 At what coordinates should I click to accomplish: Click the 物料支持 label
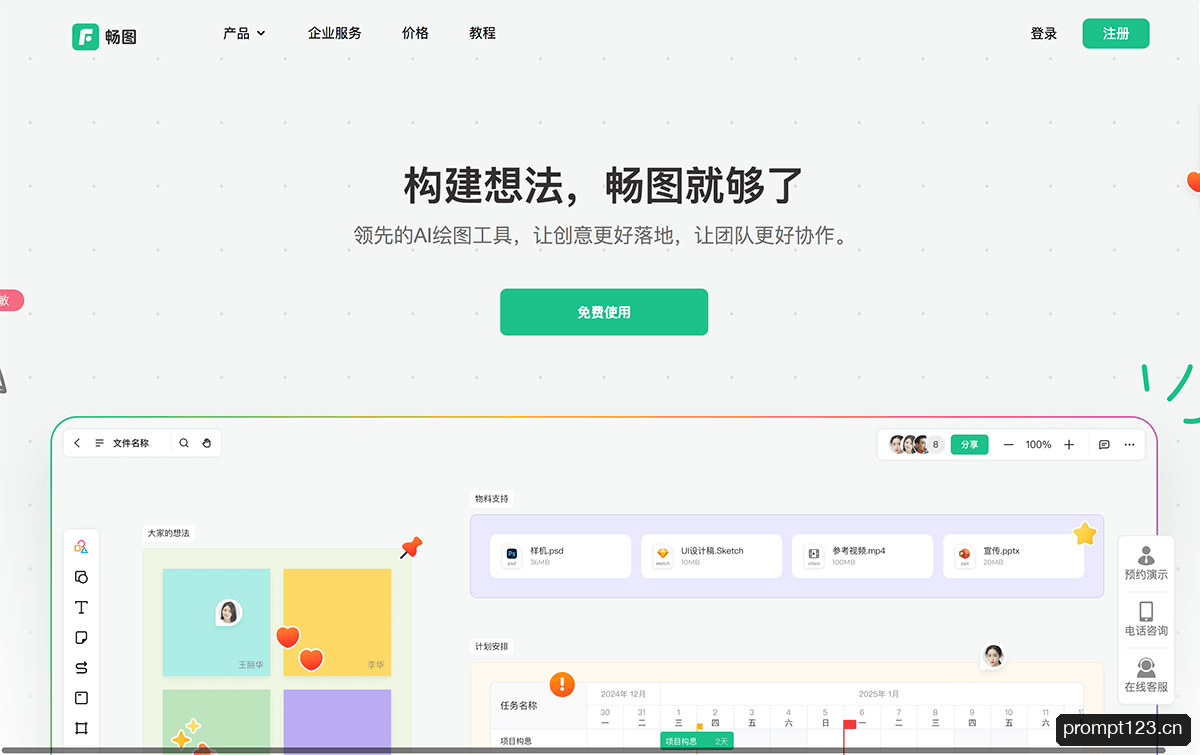[x=492, y=498]
